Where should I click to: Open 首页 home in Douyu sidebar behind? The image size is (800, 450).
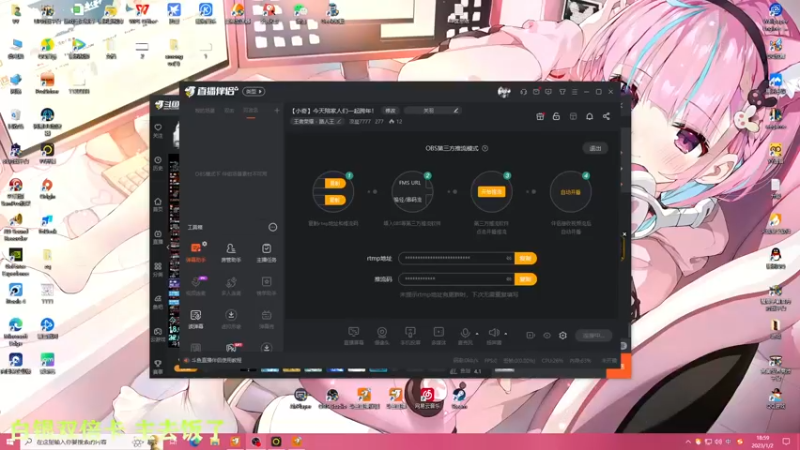pos(158,205)
